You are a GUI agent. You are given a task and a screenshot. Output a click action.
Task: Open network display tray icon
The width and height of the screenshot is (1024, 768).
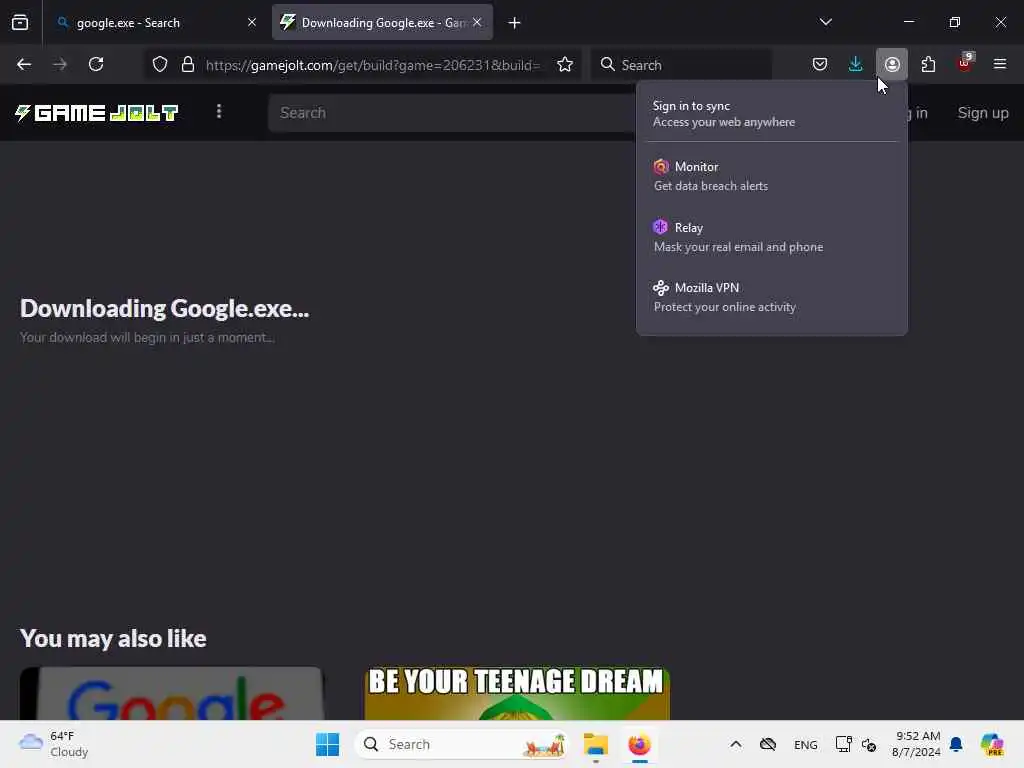[843, 744]
